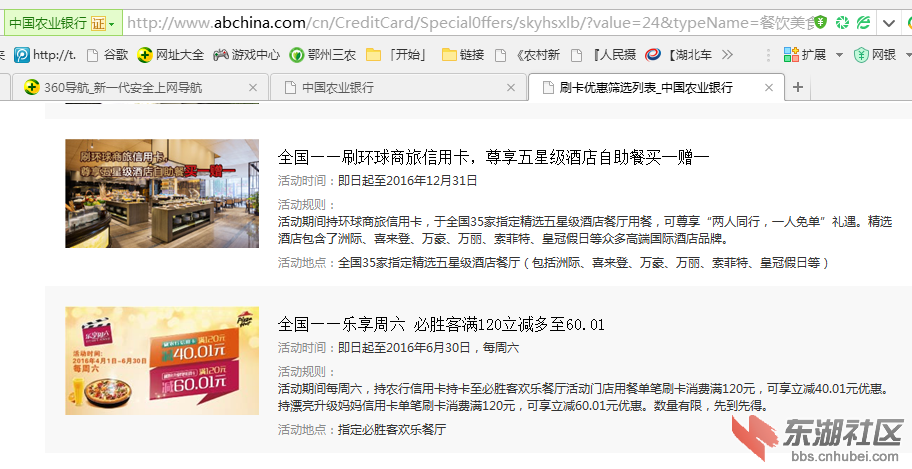Image resolution: width=912 pixels, height=469 pixels.
Task: Show more bookmarks with » chevron
Action: pyautogui.click(x=727, y=55)
